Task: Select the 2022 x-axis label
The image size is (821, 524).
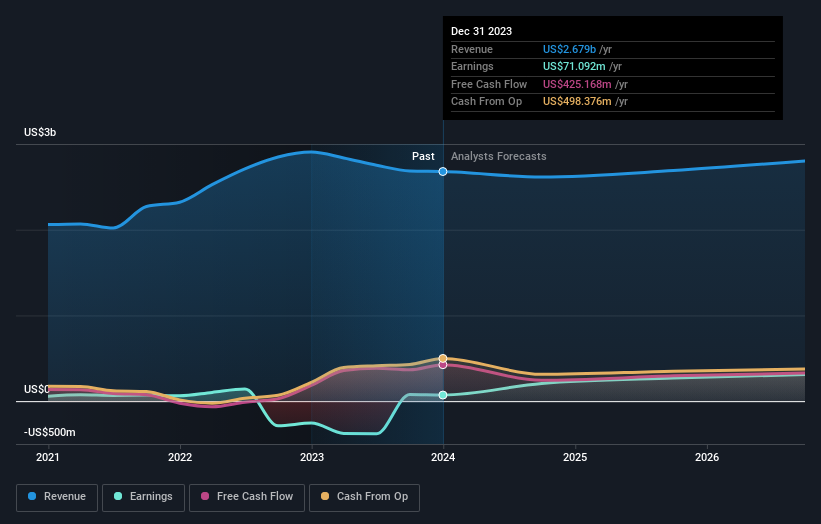Action: (x=180, y=457)
